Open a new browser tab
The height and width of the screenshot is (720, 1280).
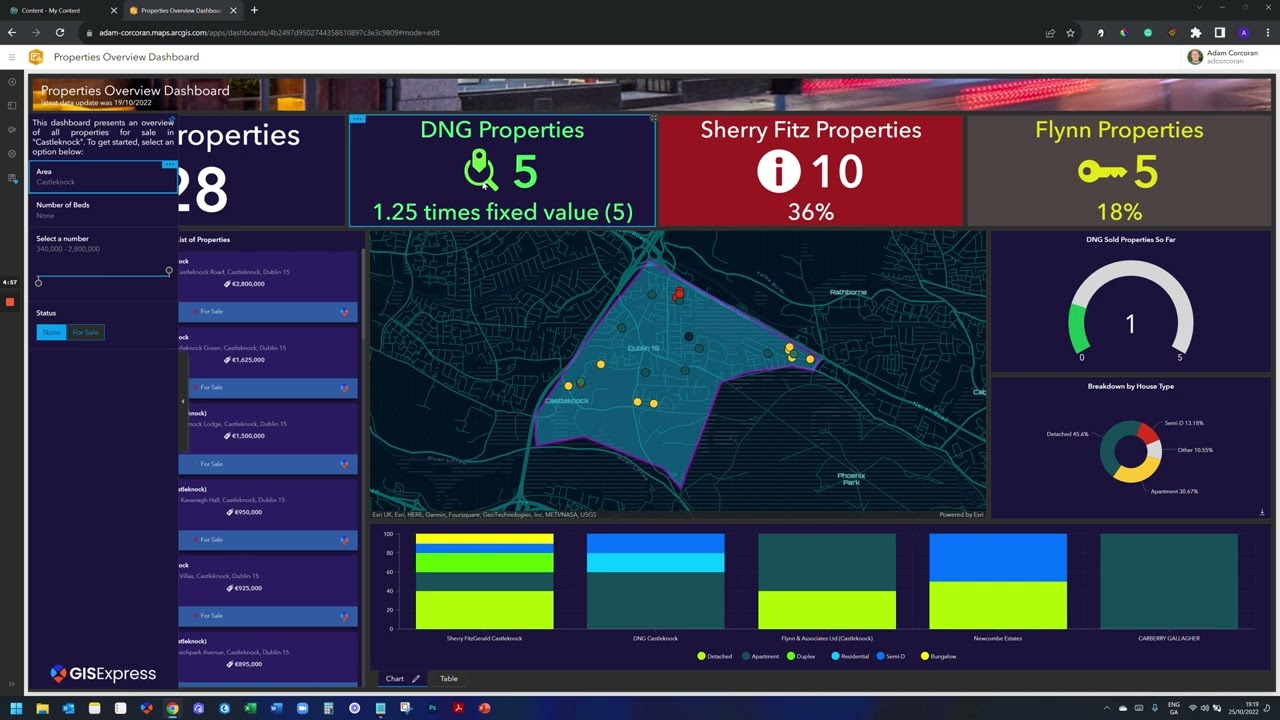click(x=254, y=10)
